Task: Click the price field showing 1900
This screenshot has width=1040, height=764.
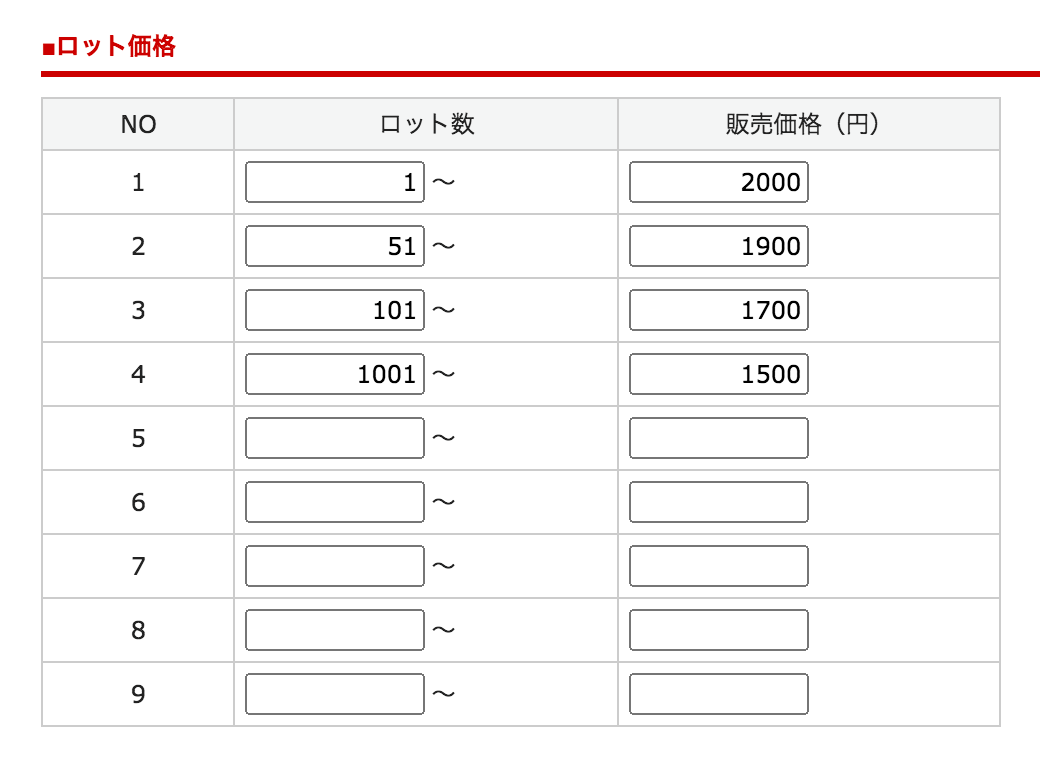Action: tap(718, 246)
